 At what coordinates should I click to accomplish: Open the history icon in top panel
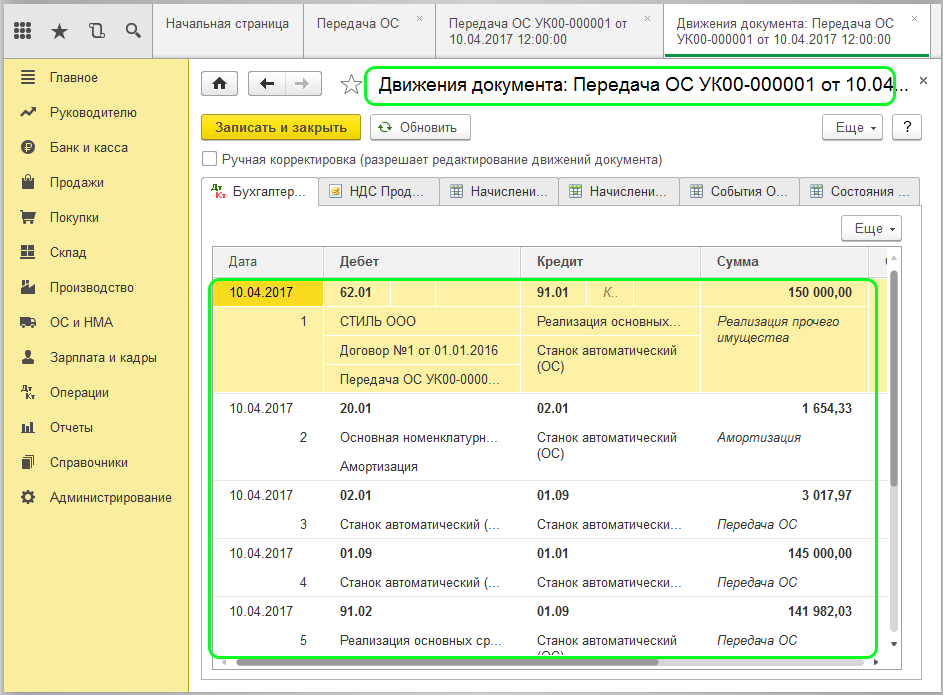[x=96, y=31]
